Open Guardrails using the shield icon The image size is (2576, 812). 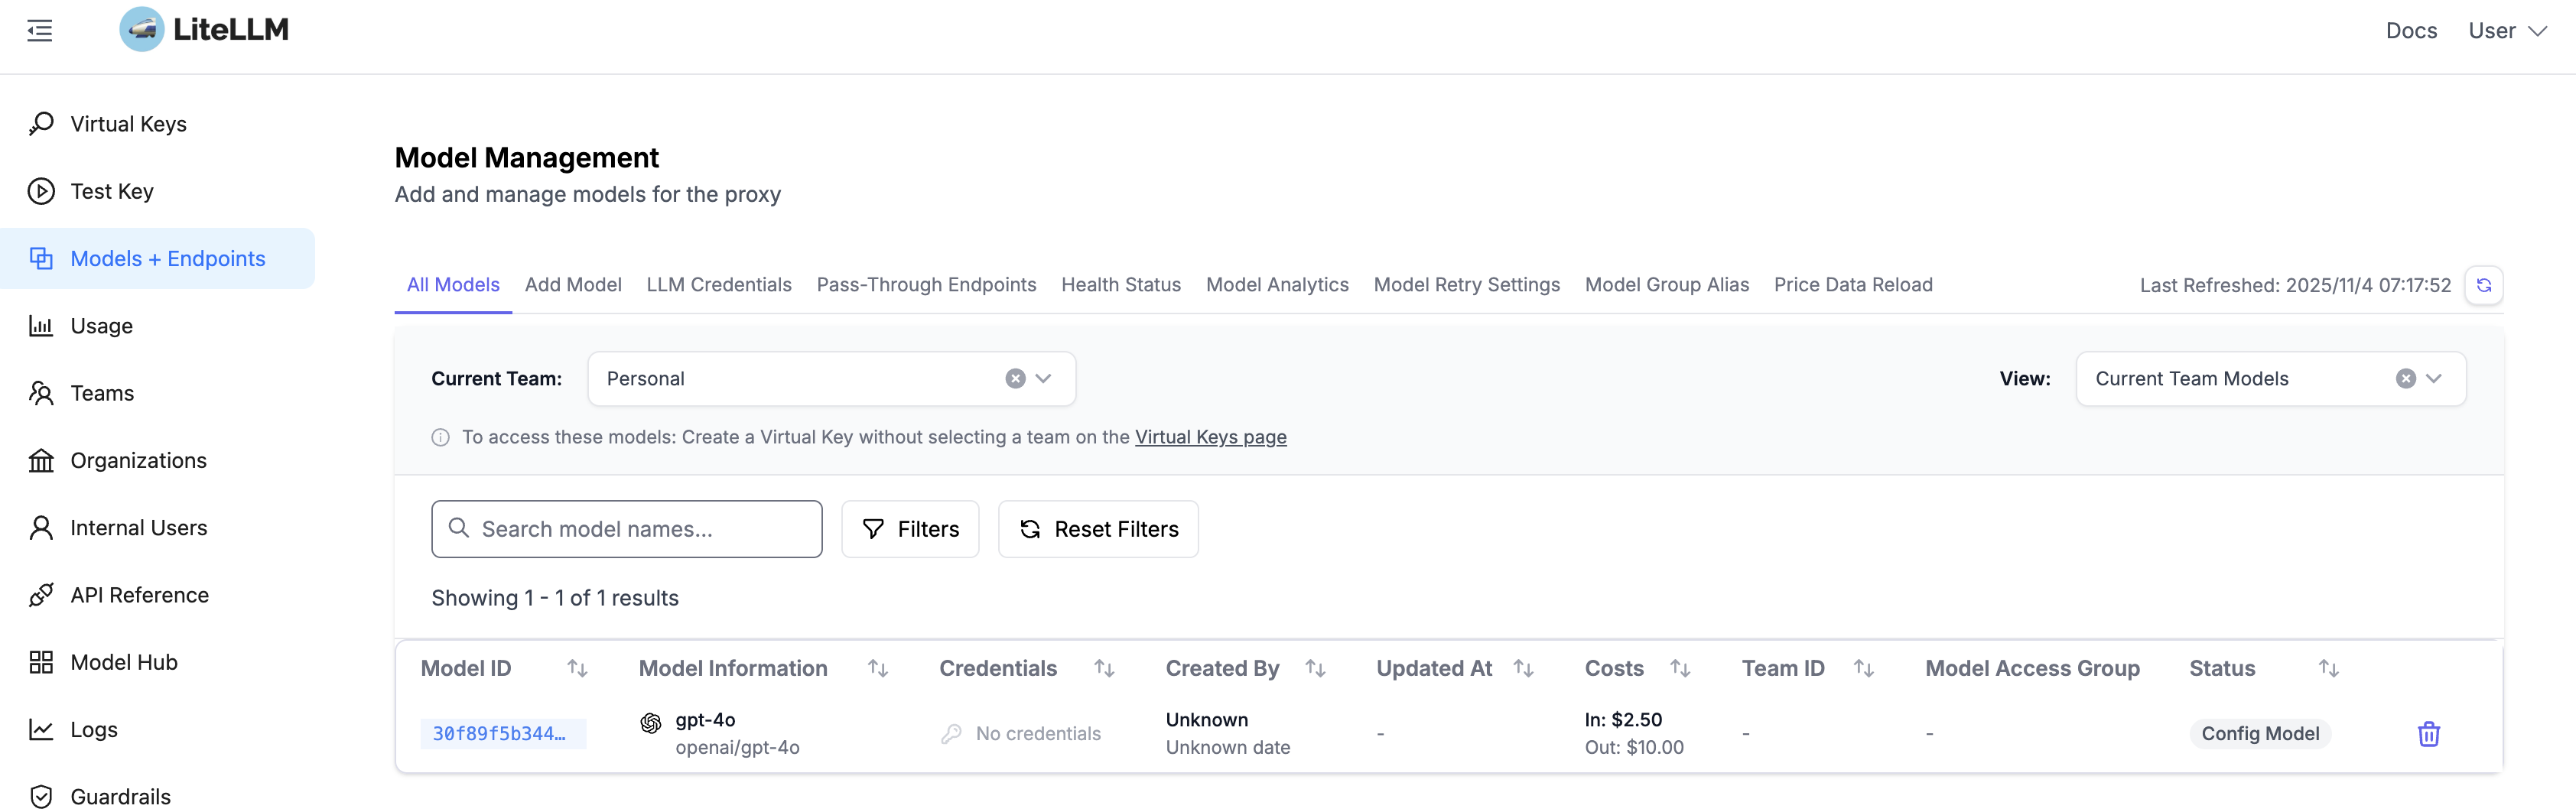41,795
